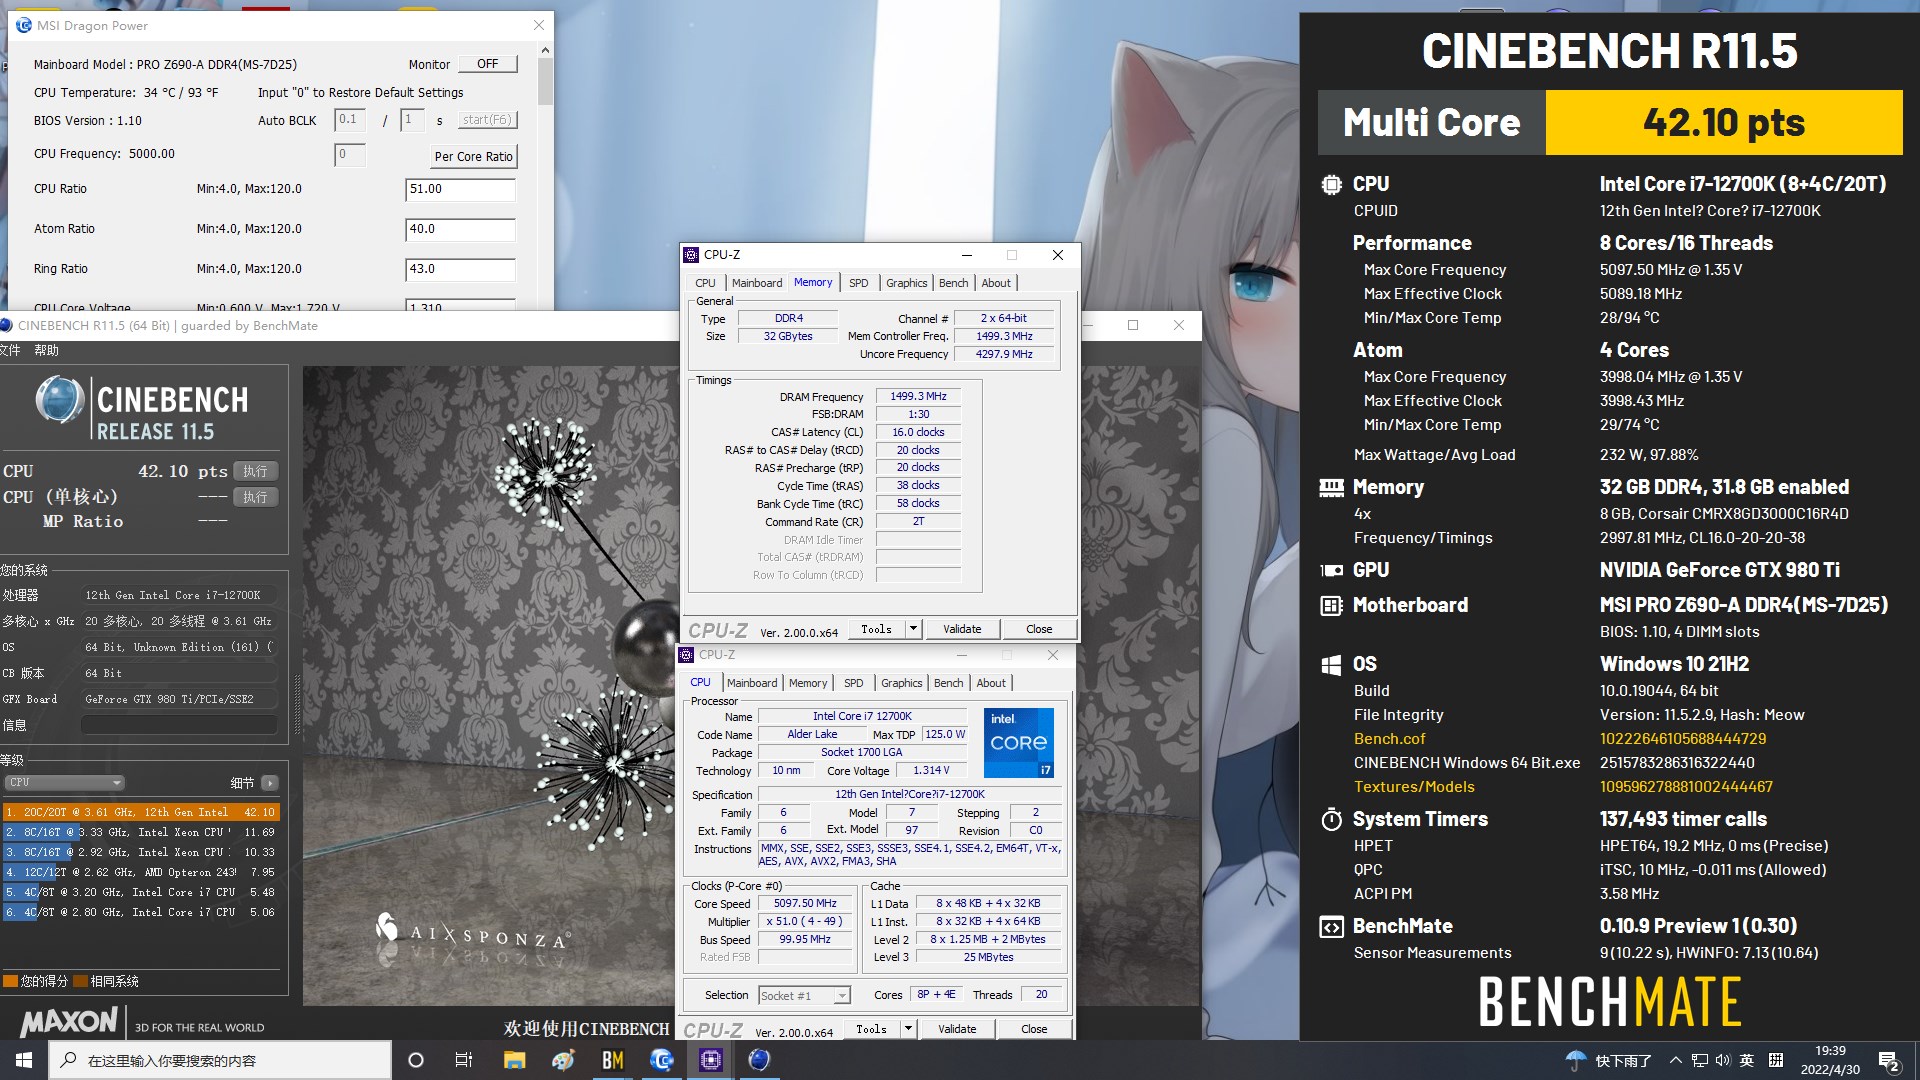The width and height of the screenshot is (1920, 1080).
Task: Open Tools dropdown arrow in upper CPU-Z
Action: [912, 629]
